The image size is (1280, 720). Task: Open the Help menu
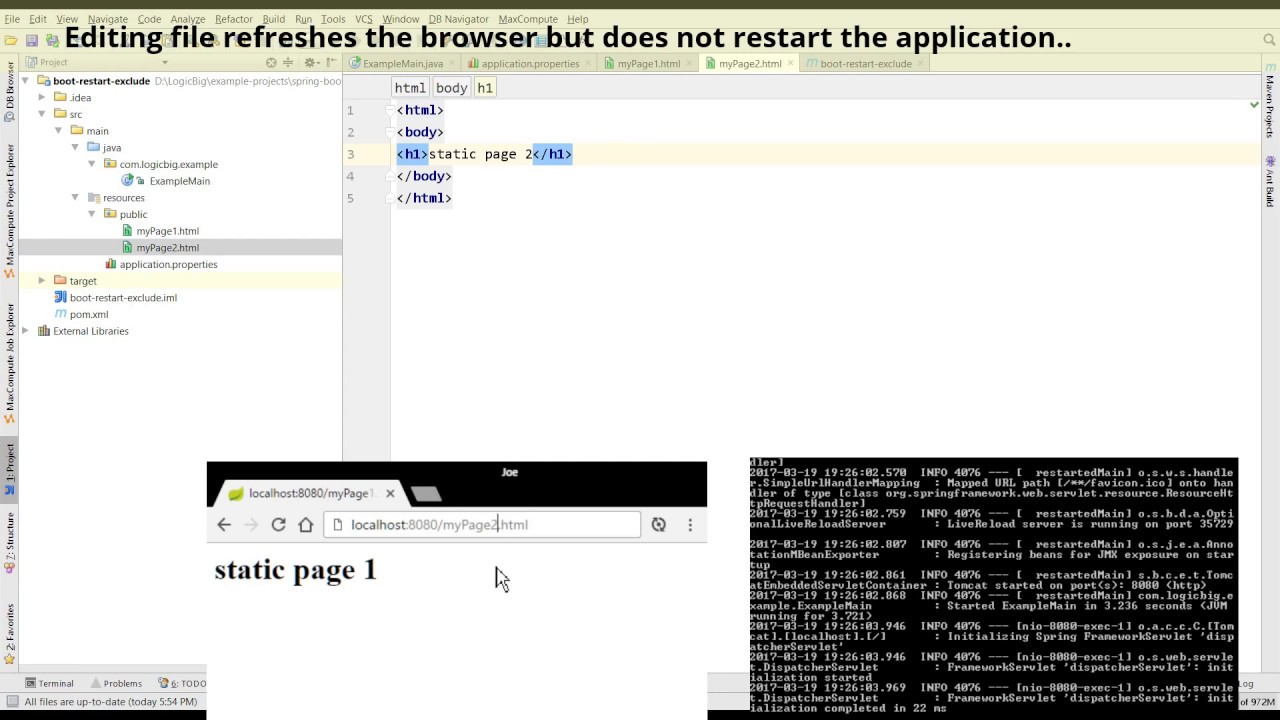(578, 19)
